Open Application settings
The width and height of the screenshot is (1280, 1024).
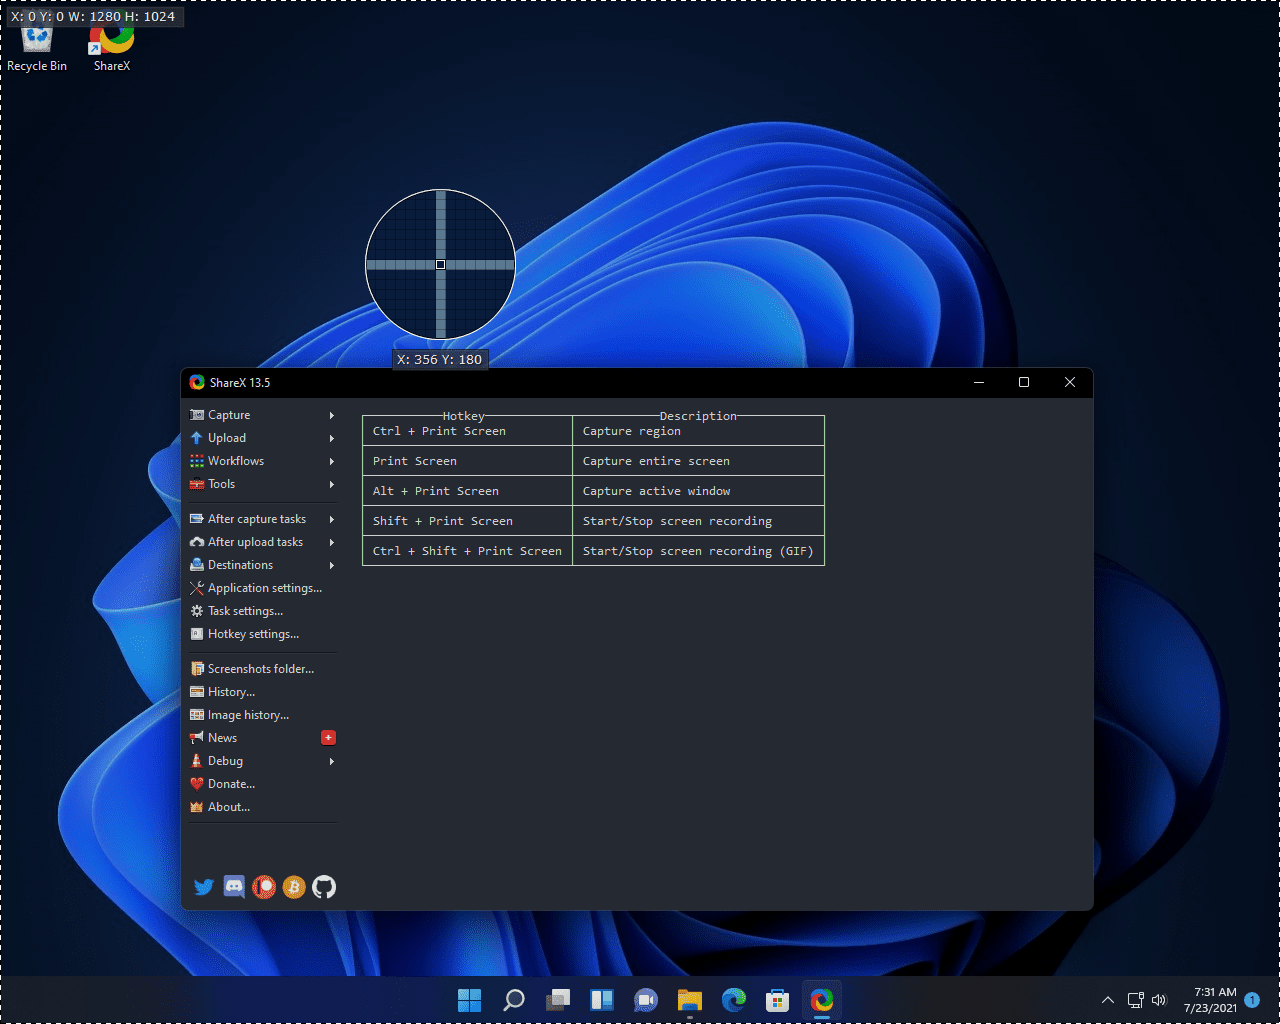tap(264, 588)
